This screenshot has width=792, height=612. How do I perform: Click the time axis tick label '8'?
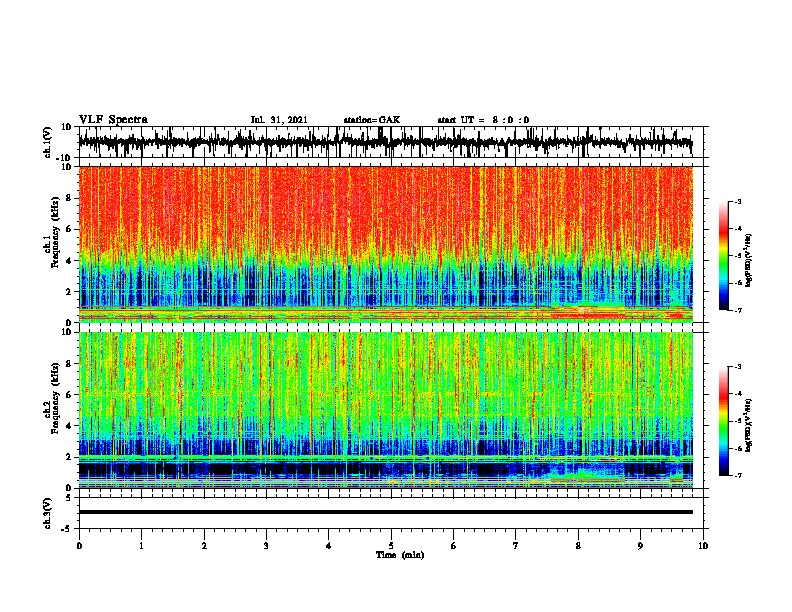[578, 546]
